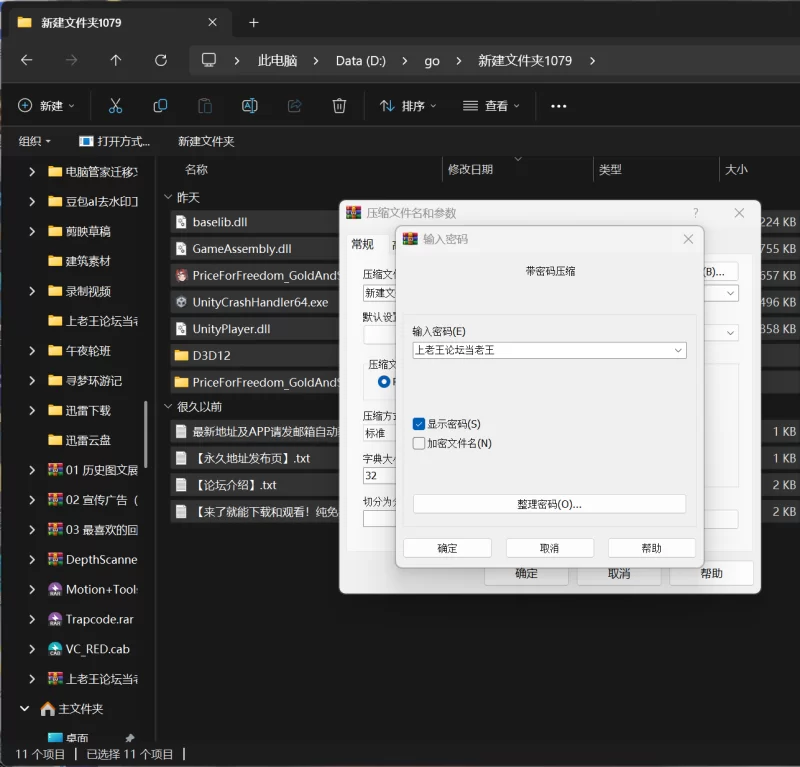Refresh the current folder
The width and height of the screenshot is (800, 767).
pyautogui.click(x=161, y=60)
